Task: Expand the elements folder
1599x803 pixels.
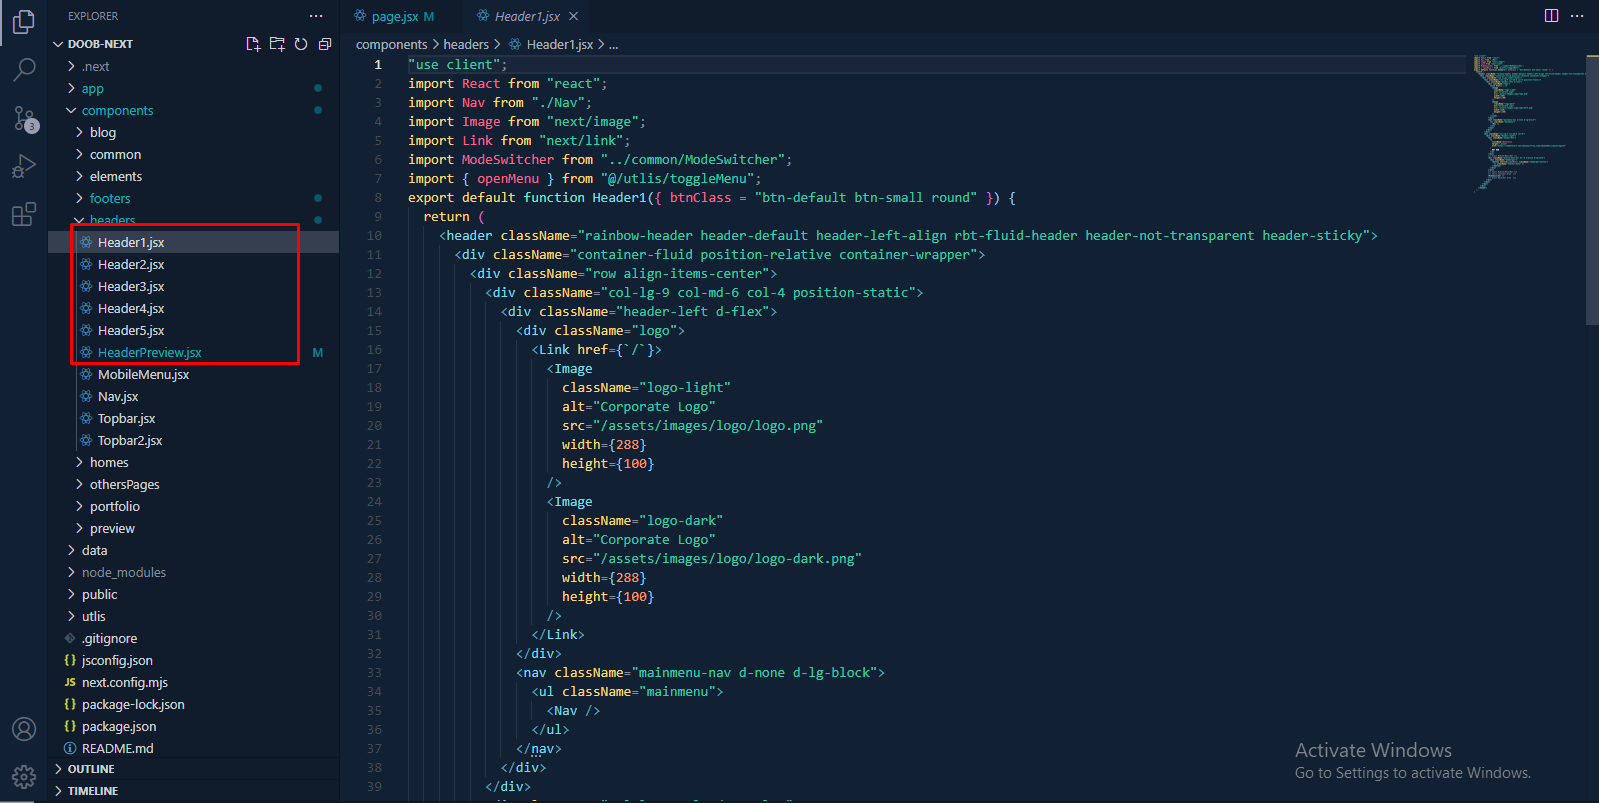Action: pos(193,176)
